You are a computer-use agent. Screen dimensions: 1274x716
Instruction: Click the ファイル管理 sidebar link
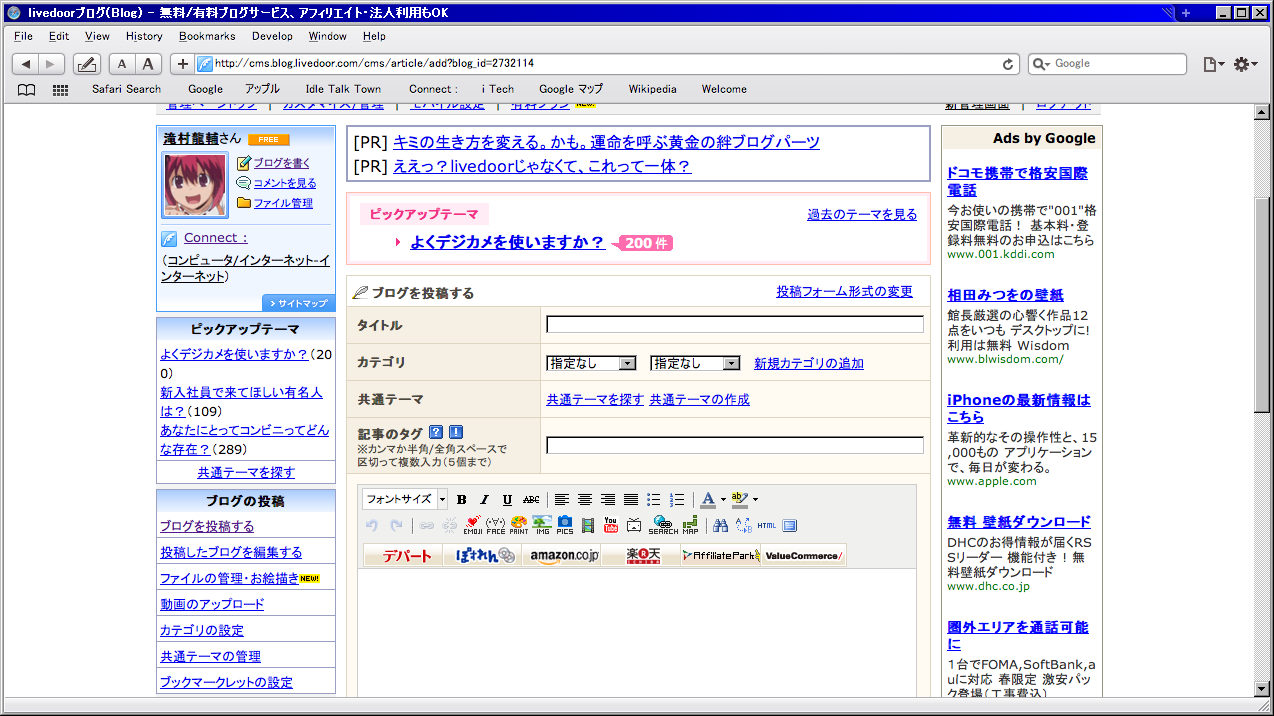[x=283, y=203]
